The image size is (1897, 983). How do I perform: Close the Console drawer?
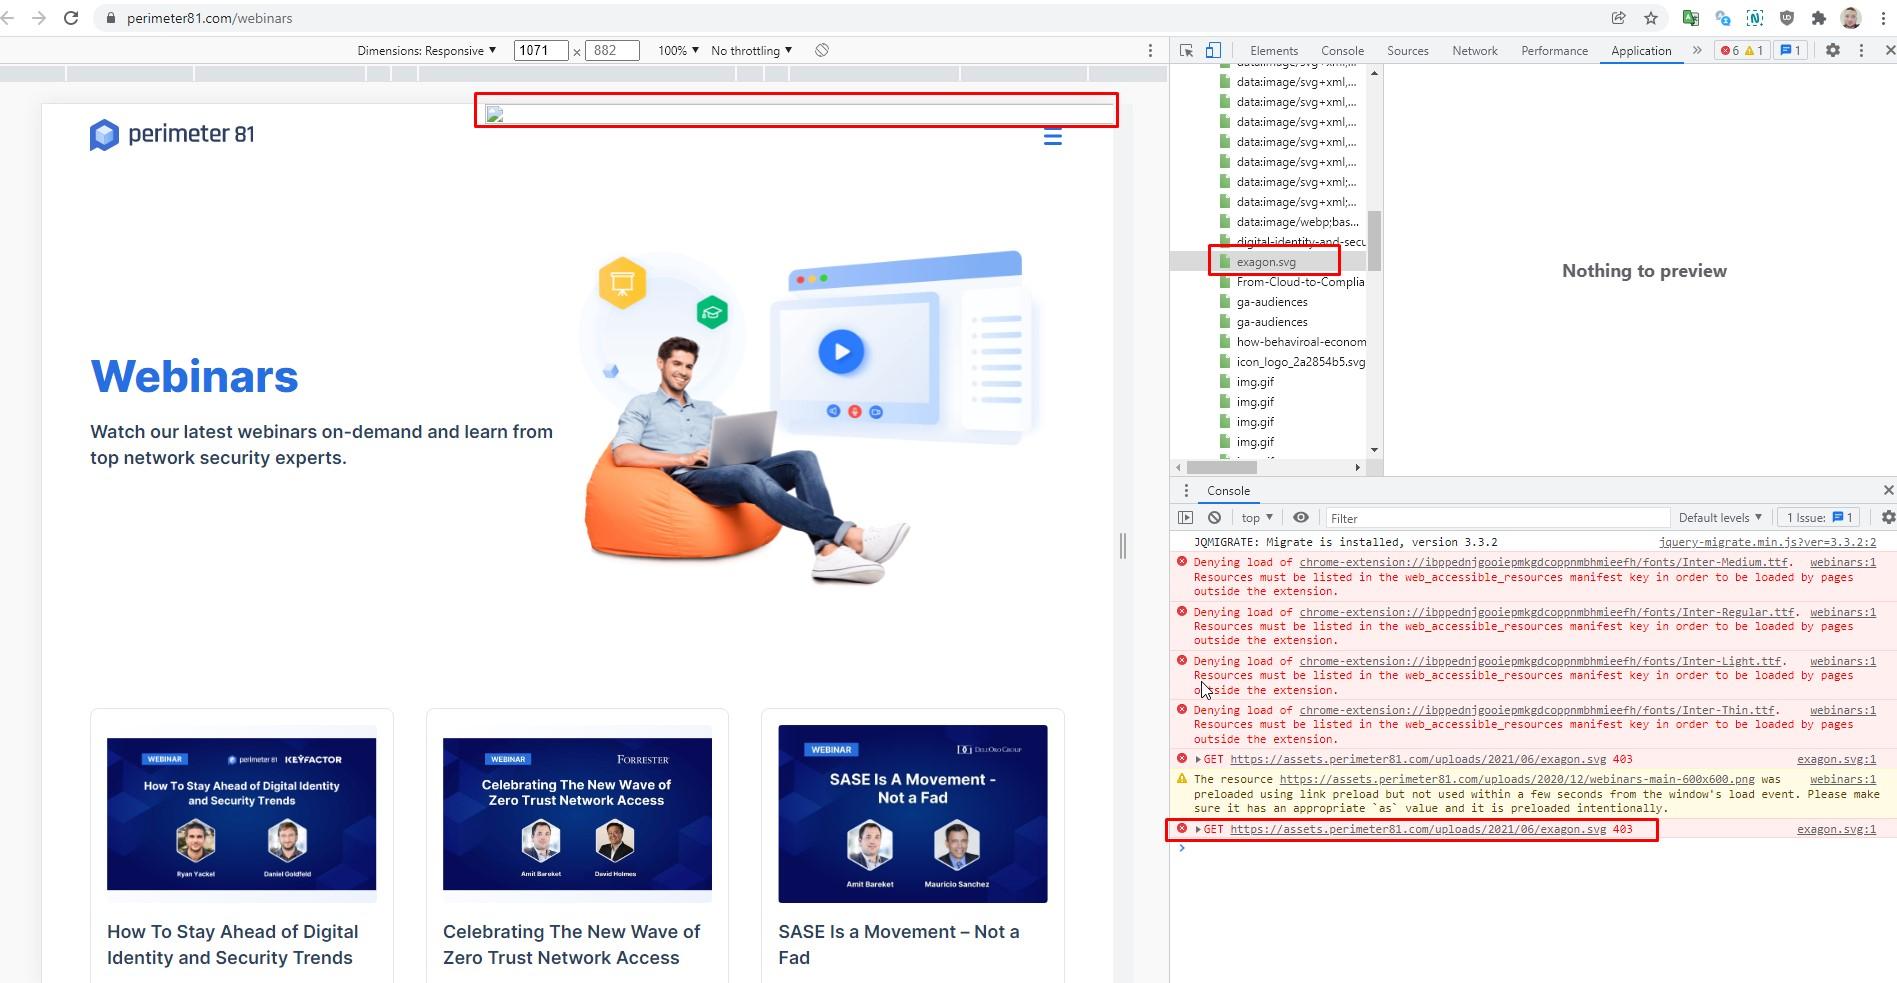click(x=1888, y=490)
